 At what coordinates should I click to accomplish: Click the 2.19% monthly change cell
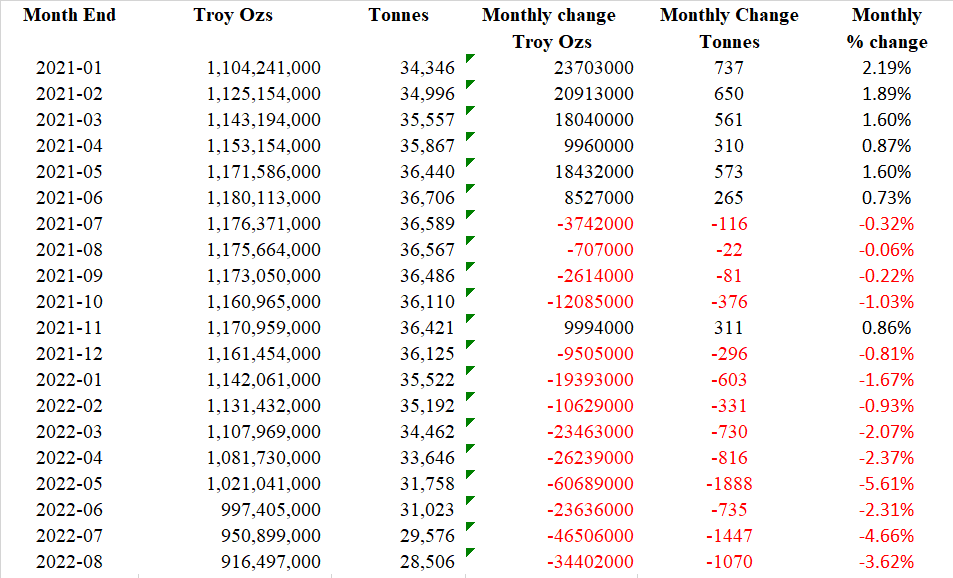point(886,68)
